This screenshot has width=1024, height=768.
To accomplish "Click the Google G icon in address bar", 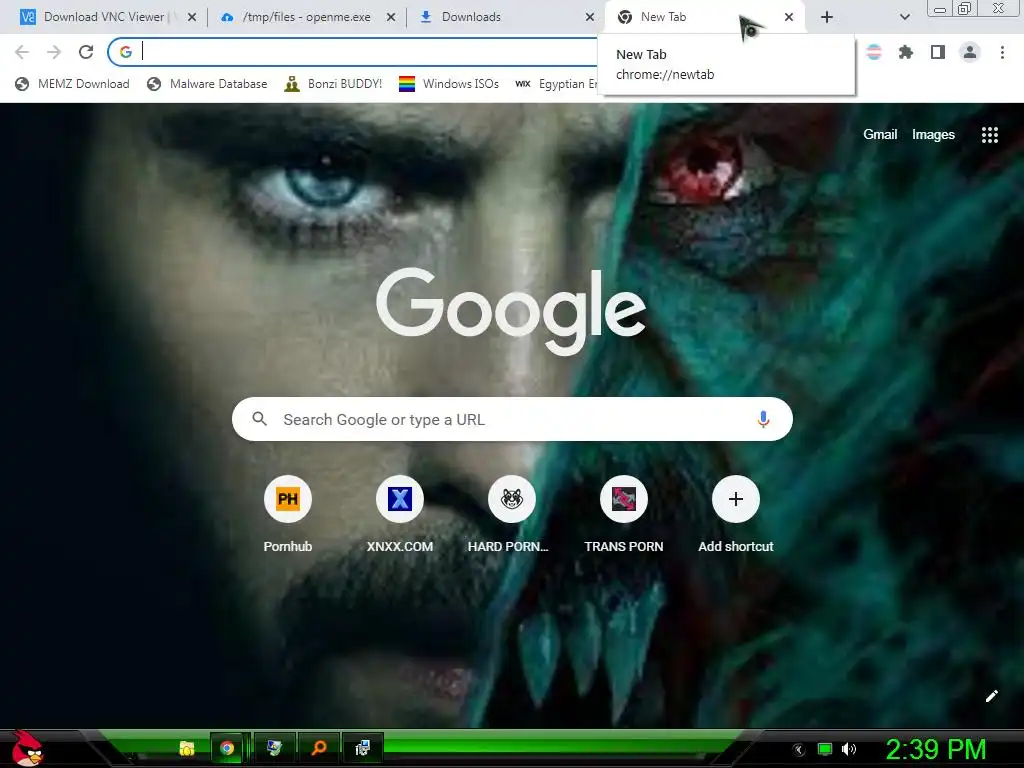I will (126, 52).
